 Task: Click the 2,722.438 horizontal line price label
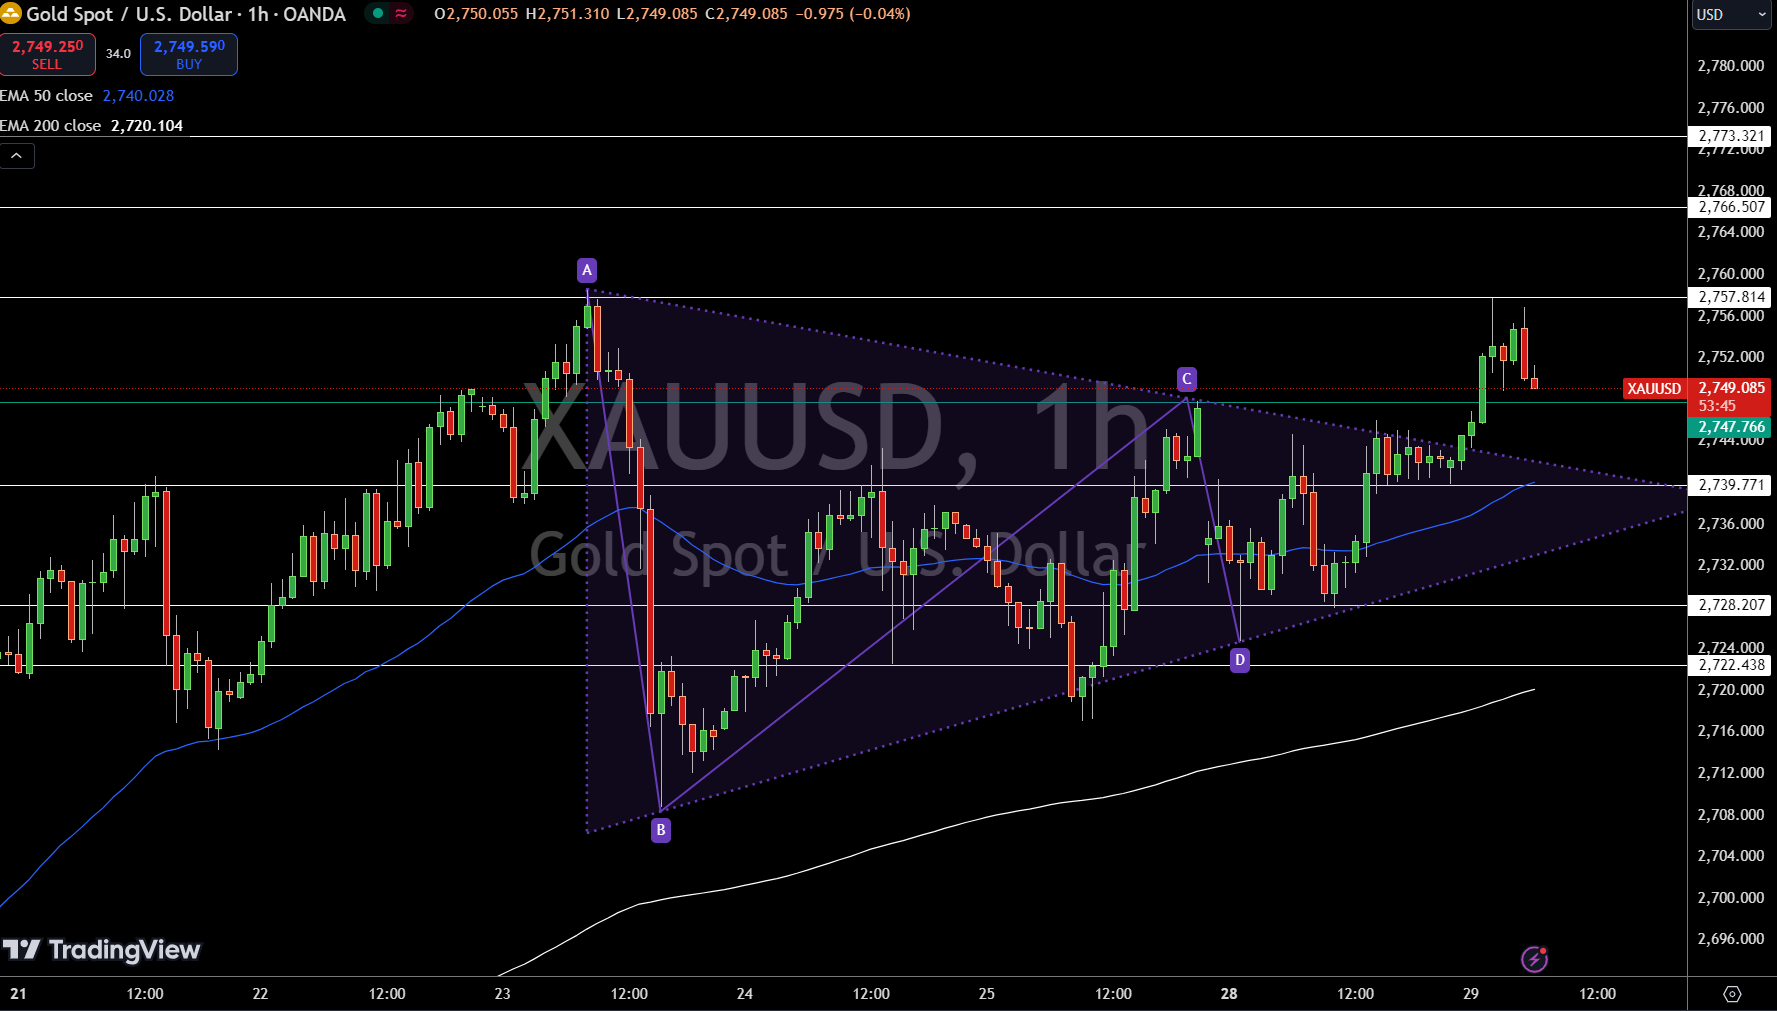pos(1730,665)
